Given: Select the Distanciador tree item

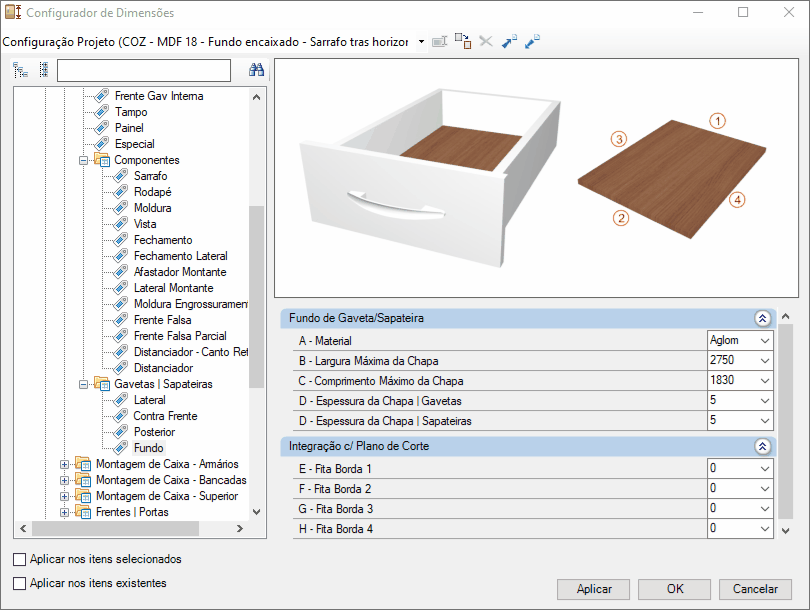Looking at the screenshot, I should 163,368.
